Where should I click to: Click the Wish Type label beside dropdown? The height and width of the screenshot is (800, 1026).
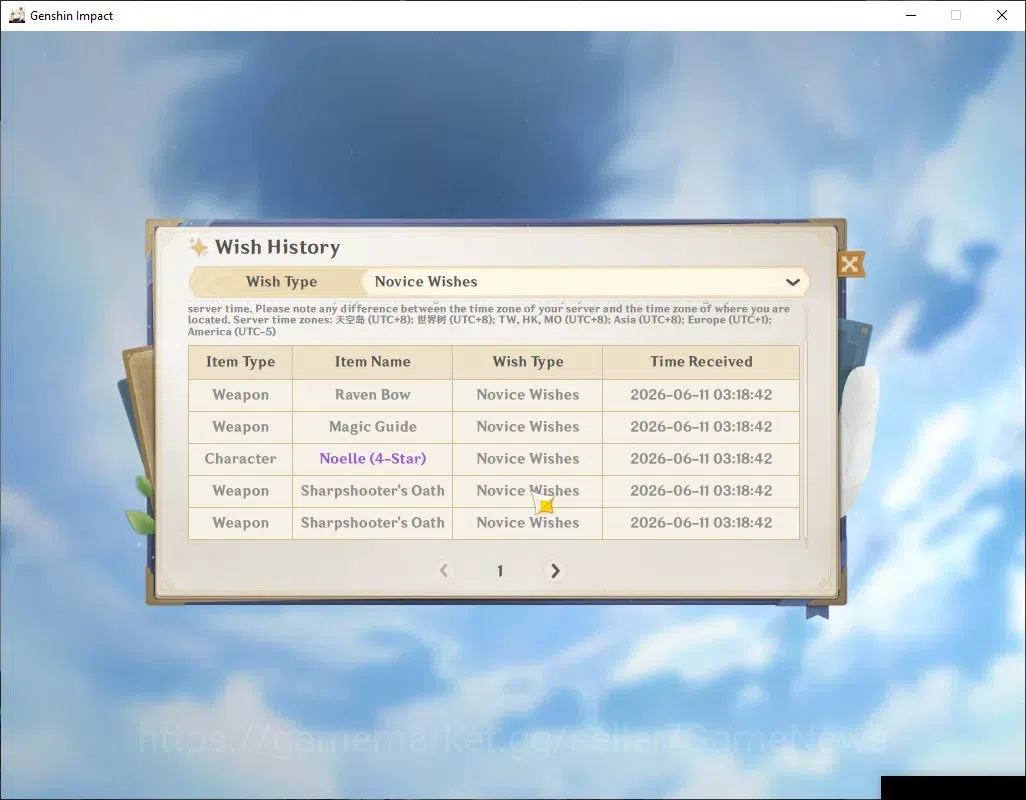281,282
